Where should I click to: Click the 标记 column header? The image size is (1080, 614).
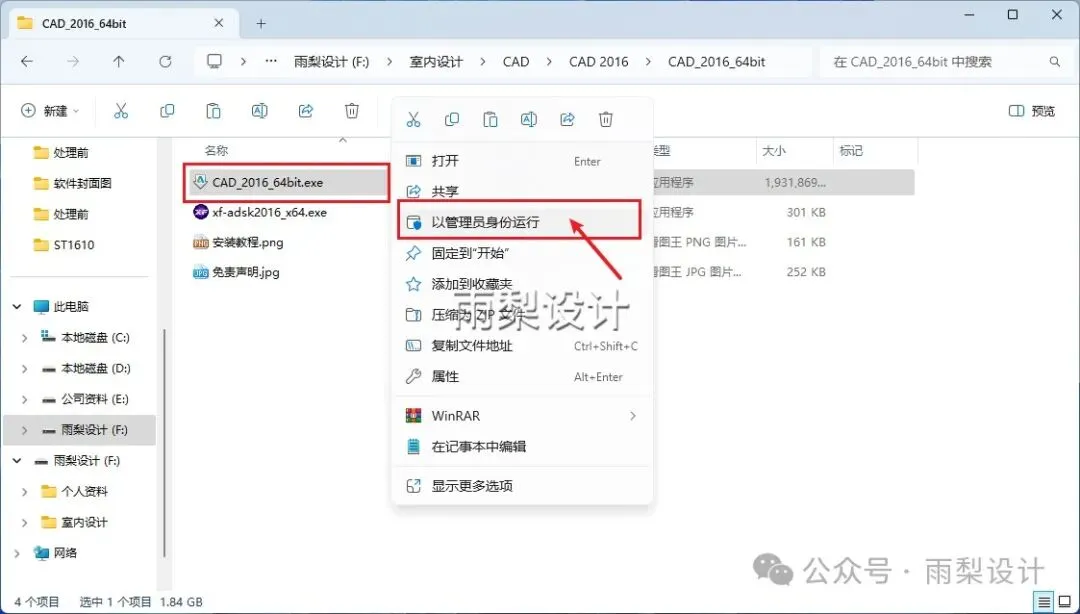pos(851,150)
